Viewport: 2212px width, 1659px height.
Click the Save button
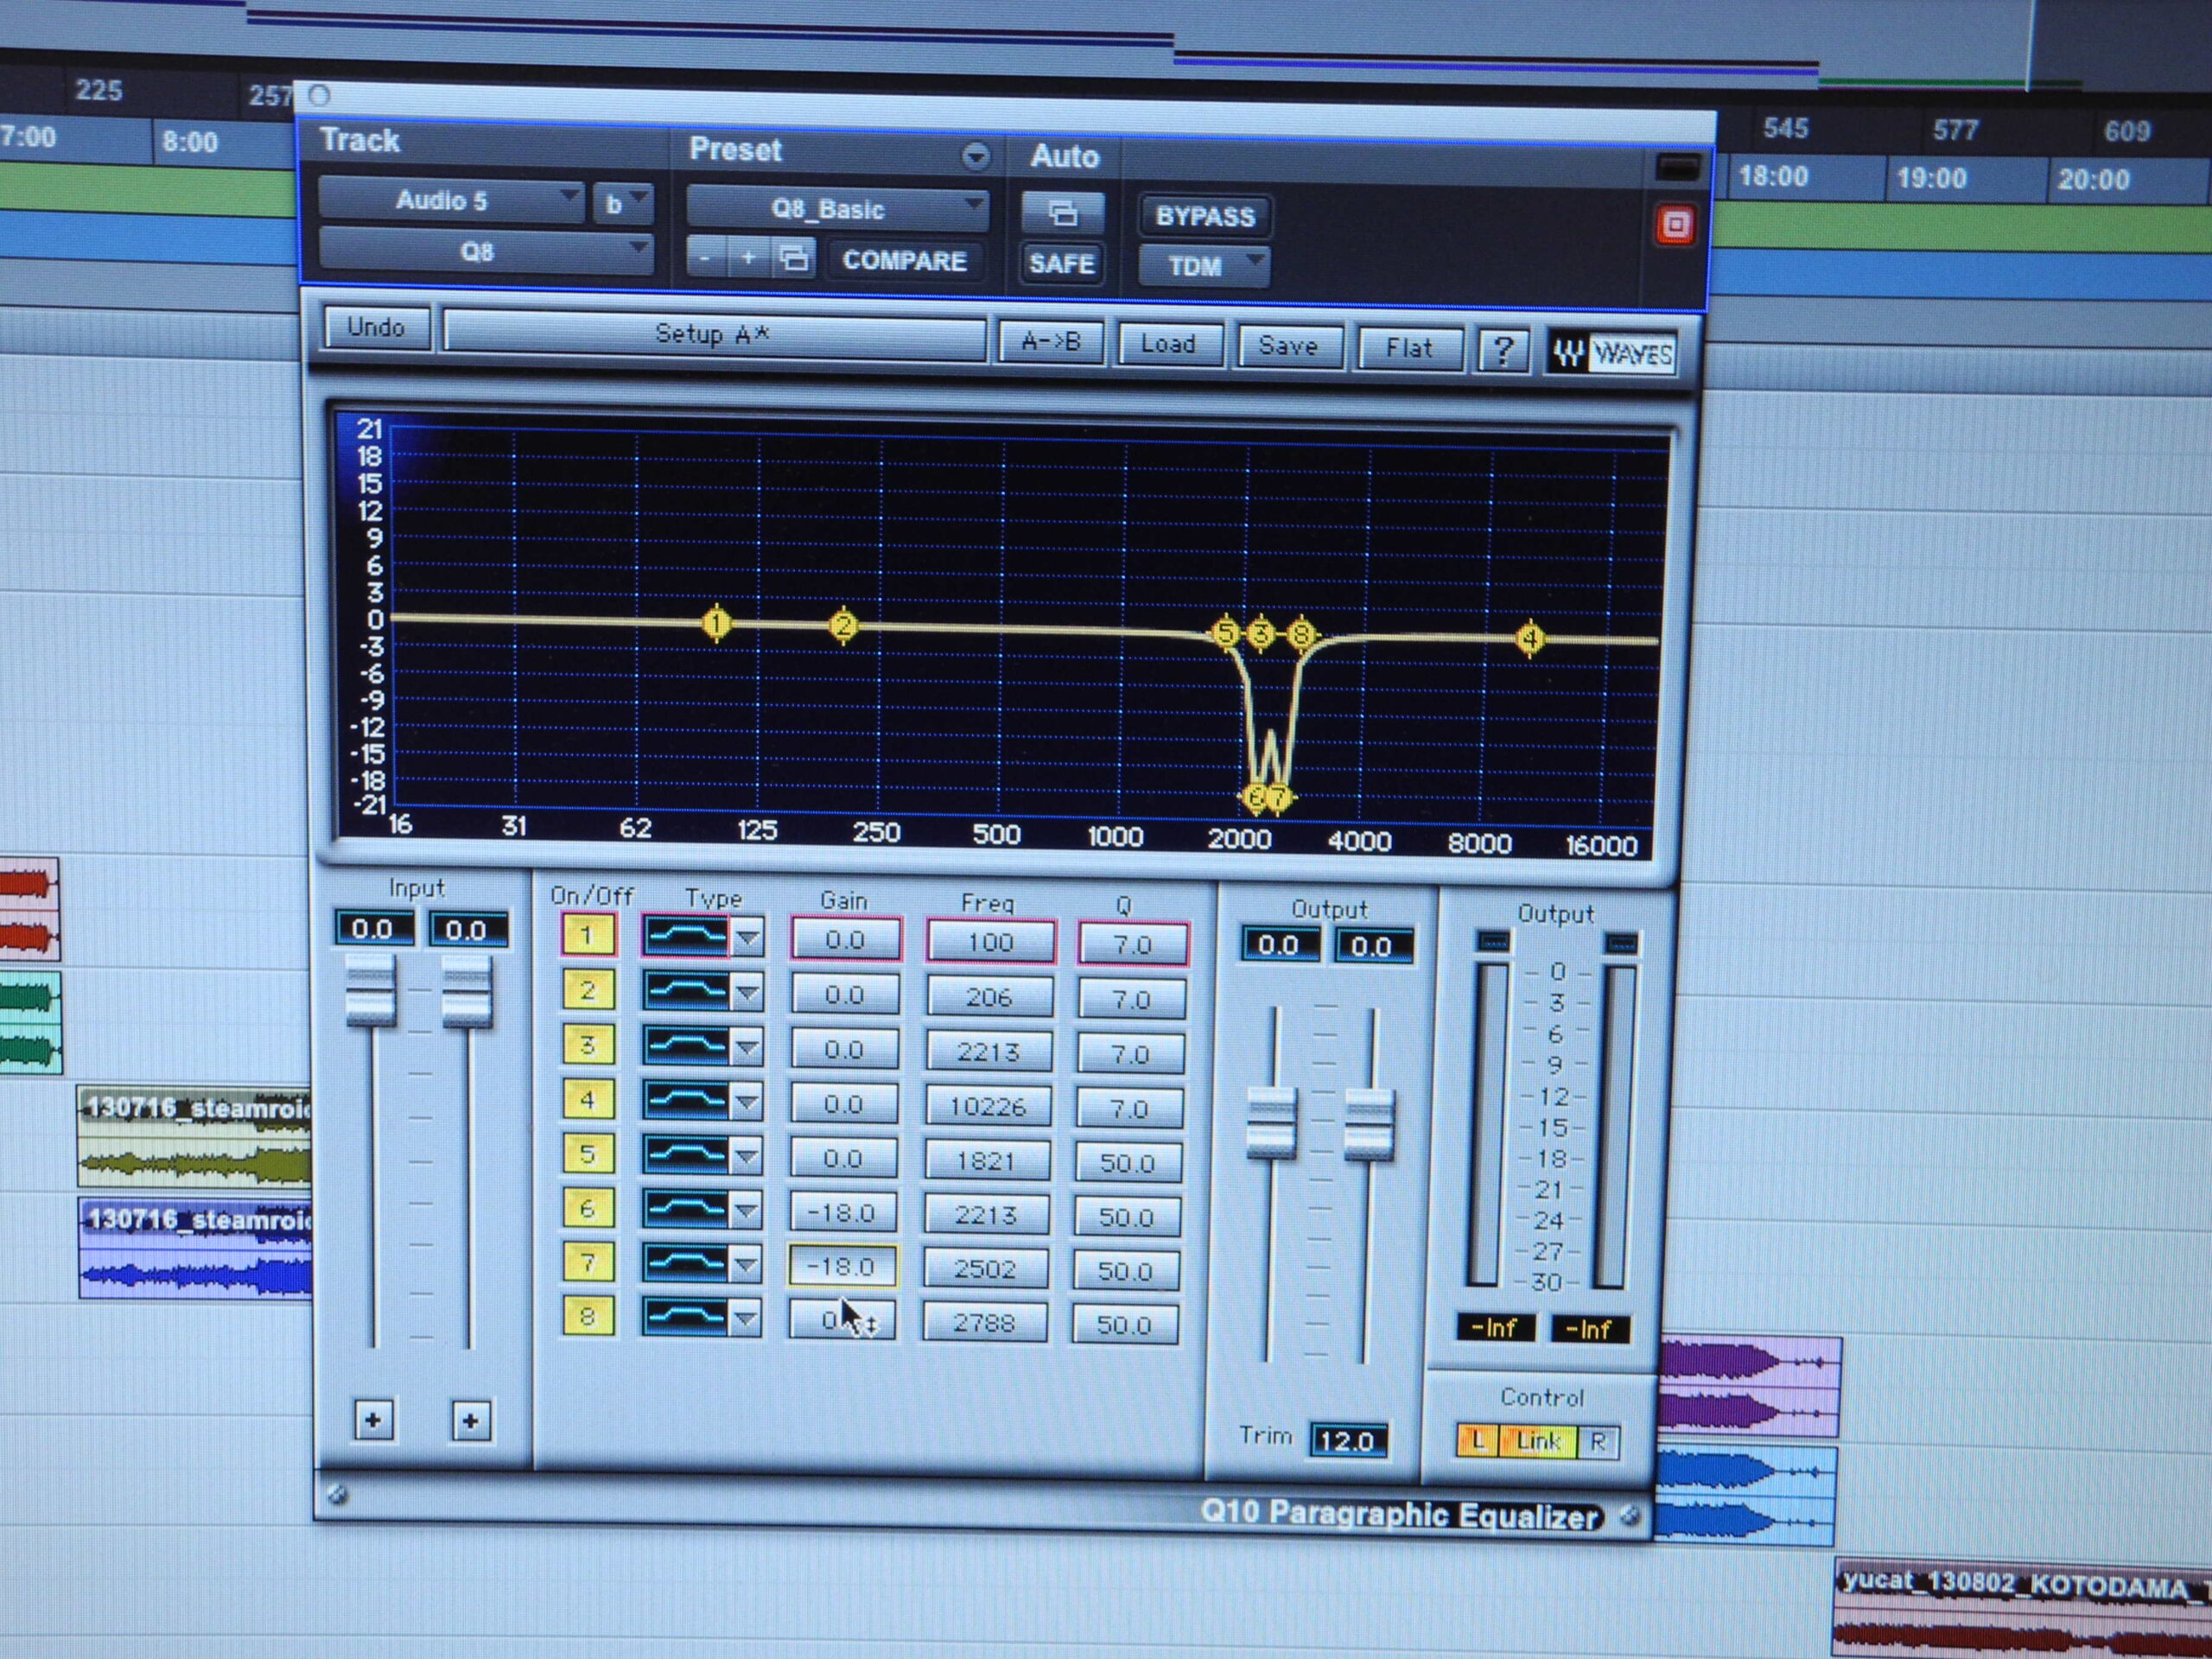point(1289,346)
